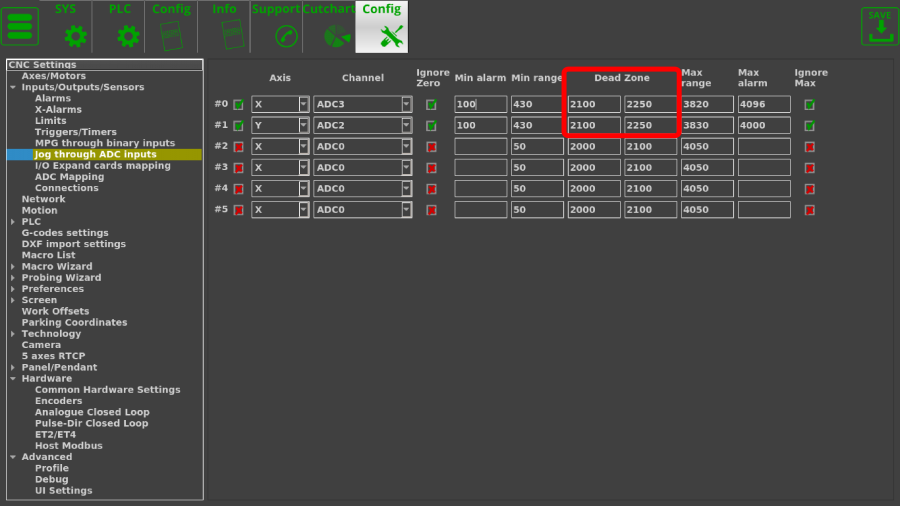Click Max range field of row #0
The width and height of the screenshot is (900, 506).
pyautogui.click(x=706, y=104)
